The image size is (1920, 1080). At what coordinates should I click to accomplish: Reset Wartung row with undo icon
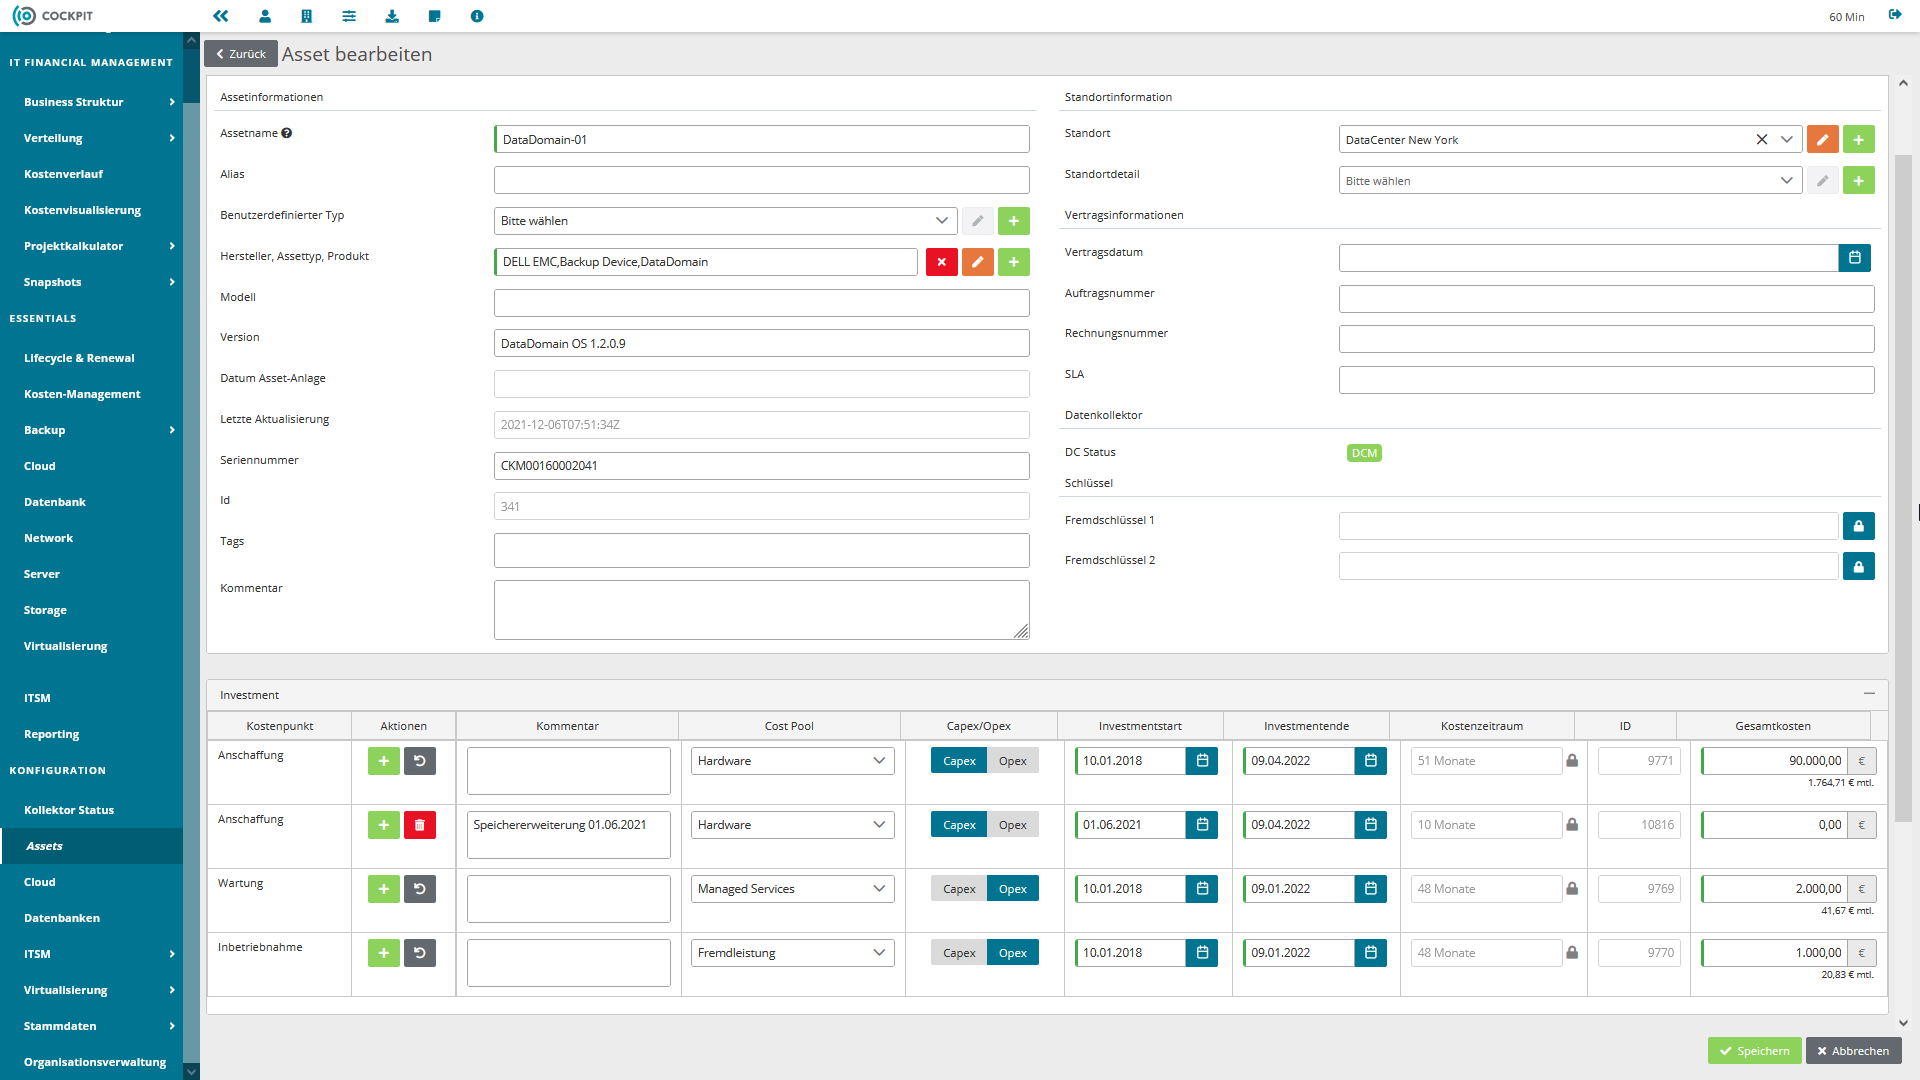[420, 889]
